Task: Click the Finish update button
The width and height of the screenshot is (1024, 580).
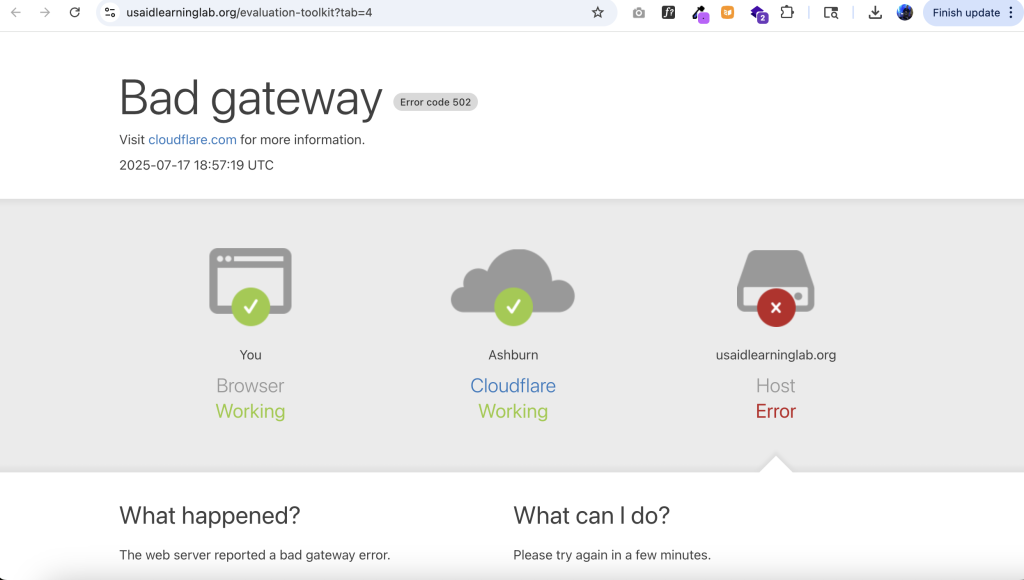Action: 966,12
